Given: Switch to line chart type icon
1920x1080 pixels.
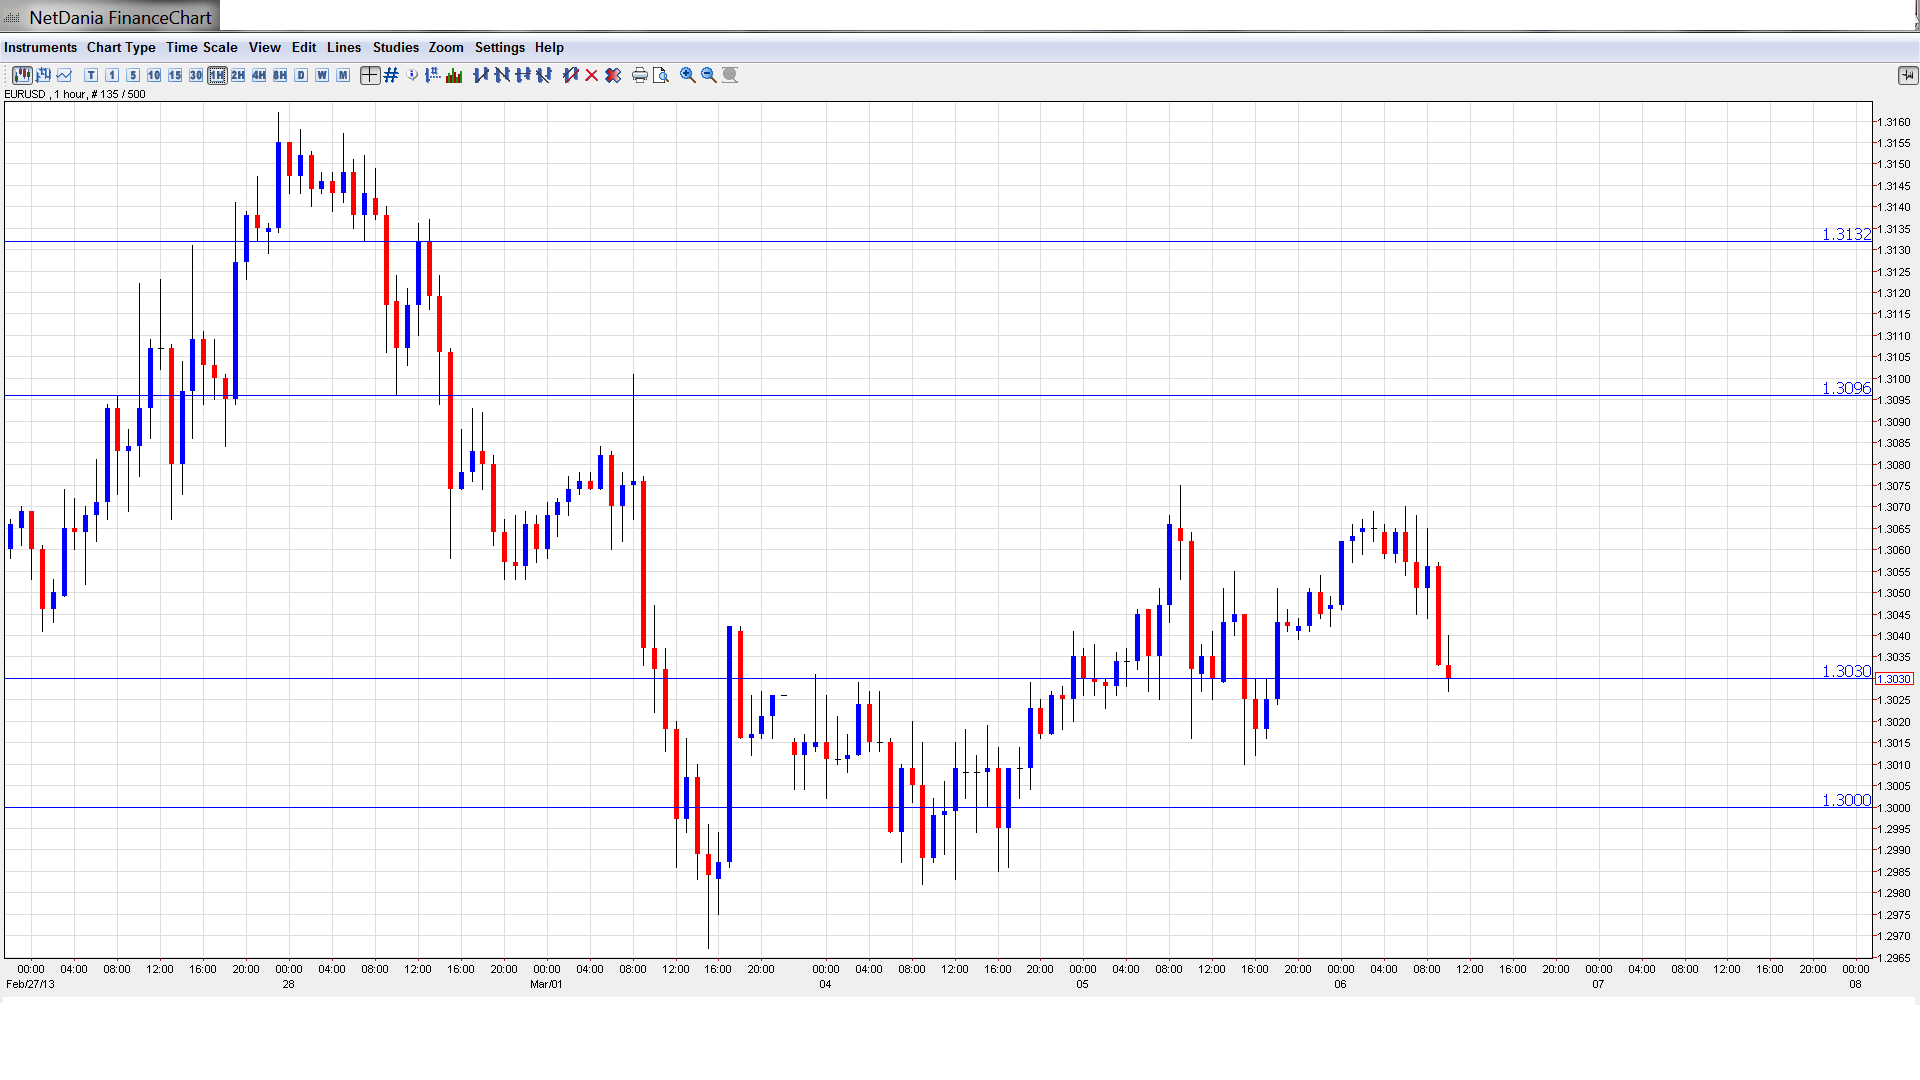Looking at the screenshot, I should pyautogui.click(x=65, y=75).
